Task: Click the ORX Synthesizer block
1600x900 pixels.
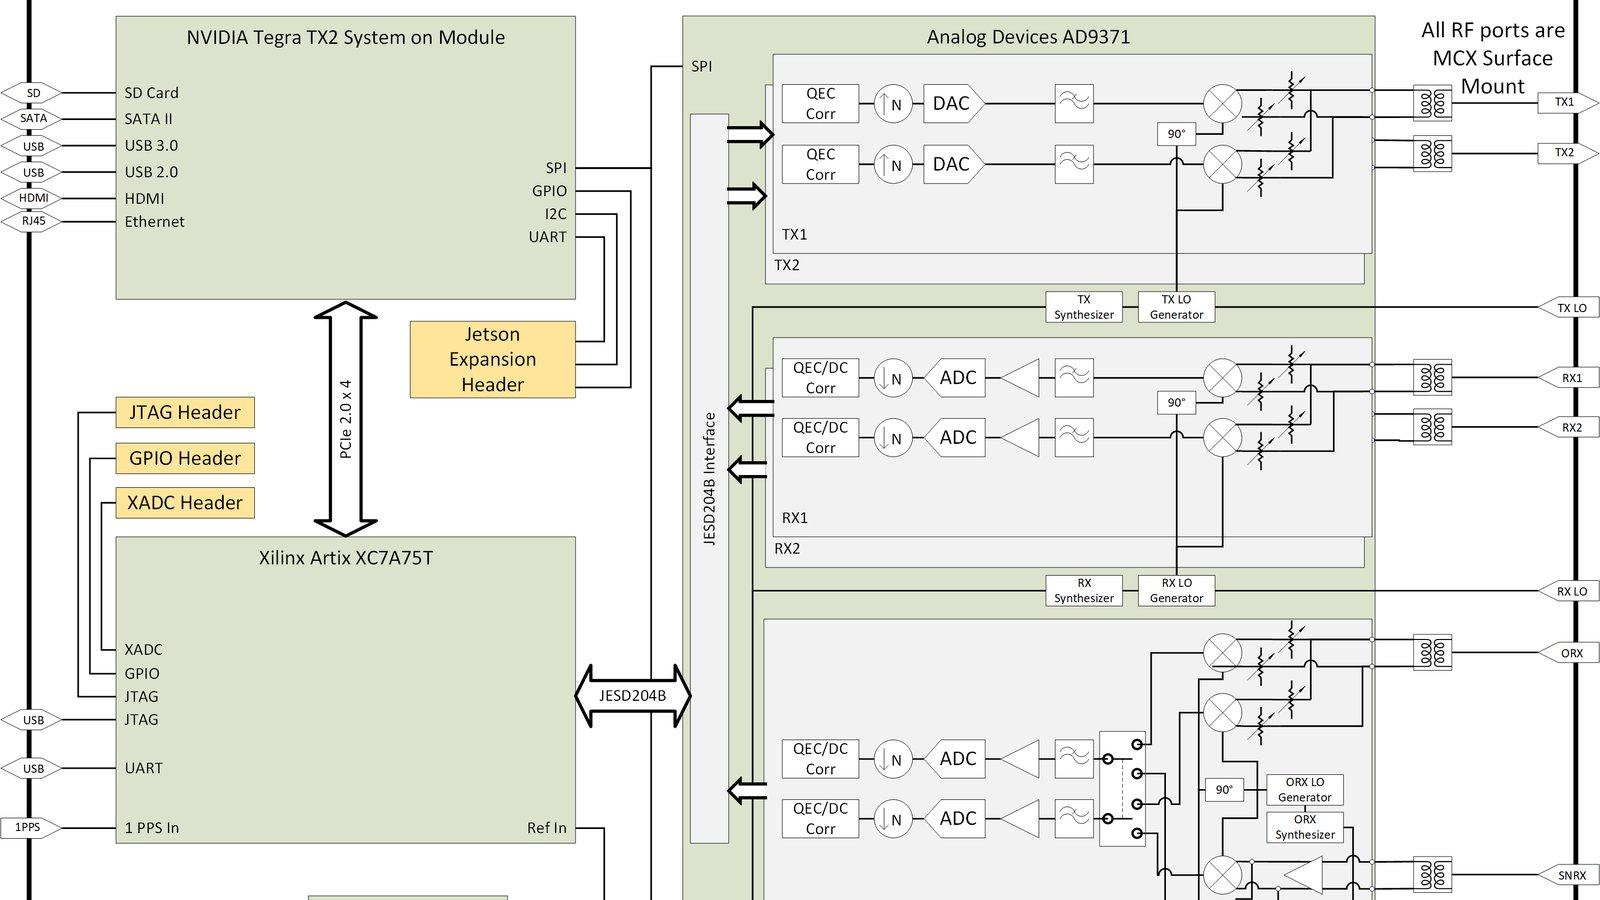Action: 1305,827
